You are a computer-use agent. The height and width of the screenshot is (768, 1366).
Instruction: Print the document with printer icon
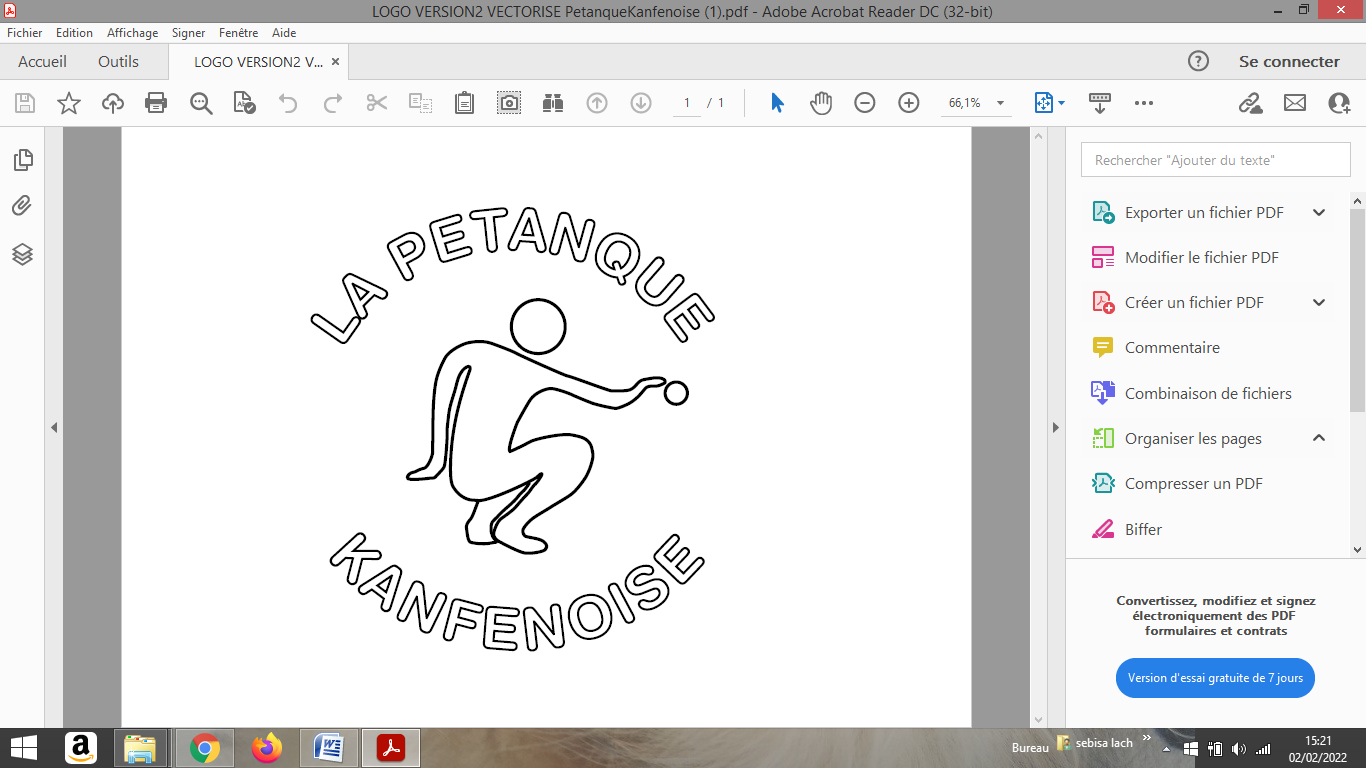[x=156, y=103]
